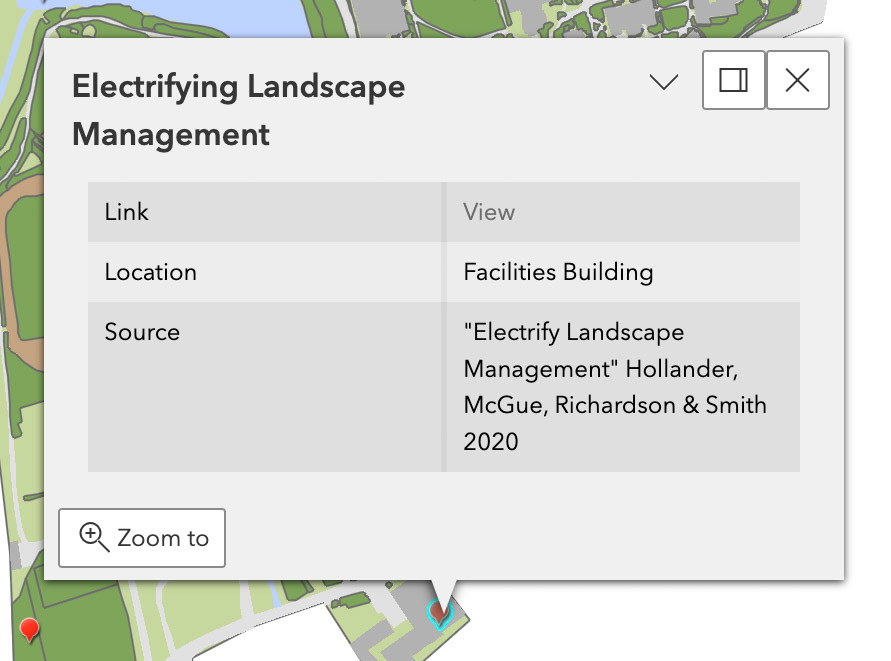Open the View link in the Link row

point(489,212)
